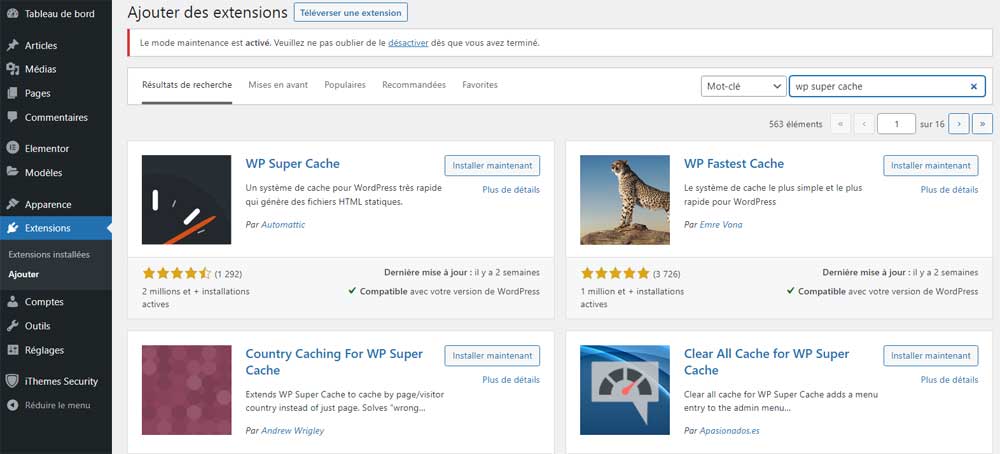Clear the search field with the X icon
Image resolution: width=1000 pixels, height=454 pixels.
pyautogui.click(x=974, y=87)
